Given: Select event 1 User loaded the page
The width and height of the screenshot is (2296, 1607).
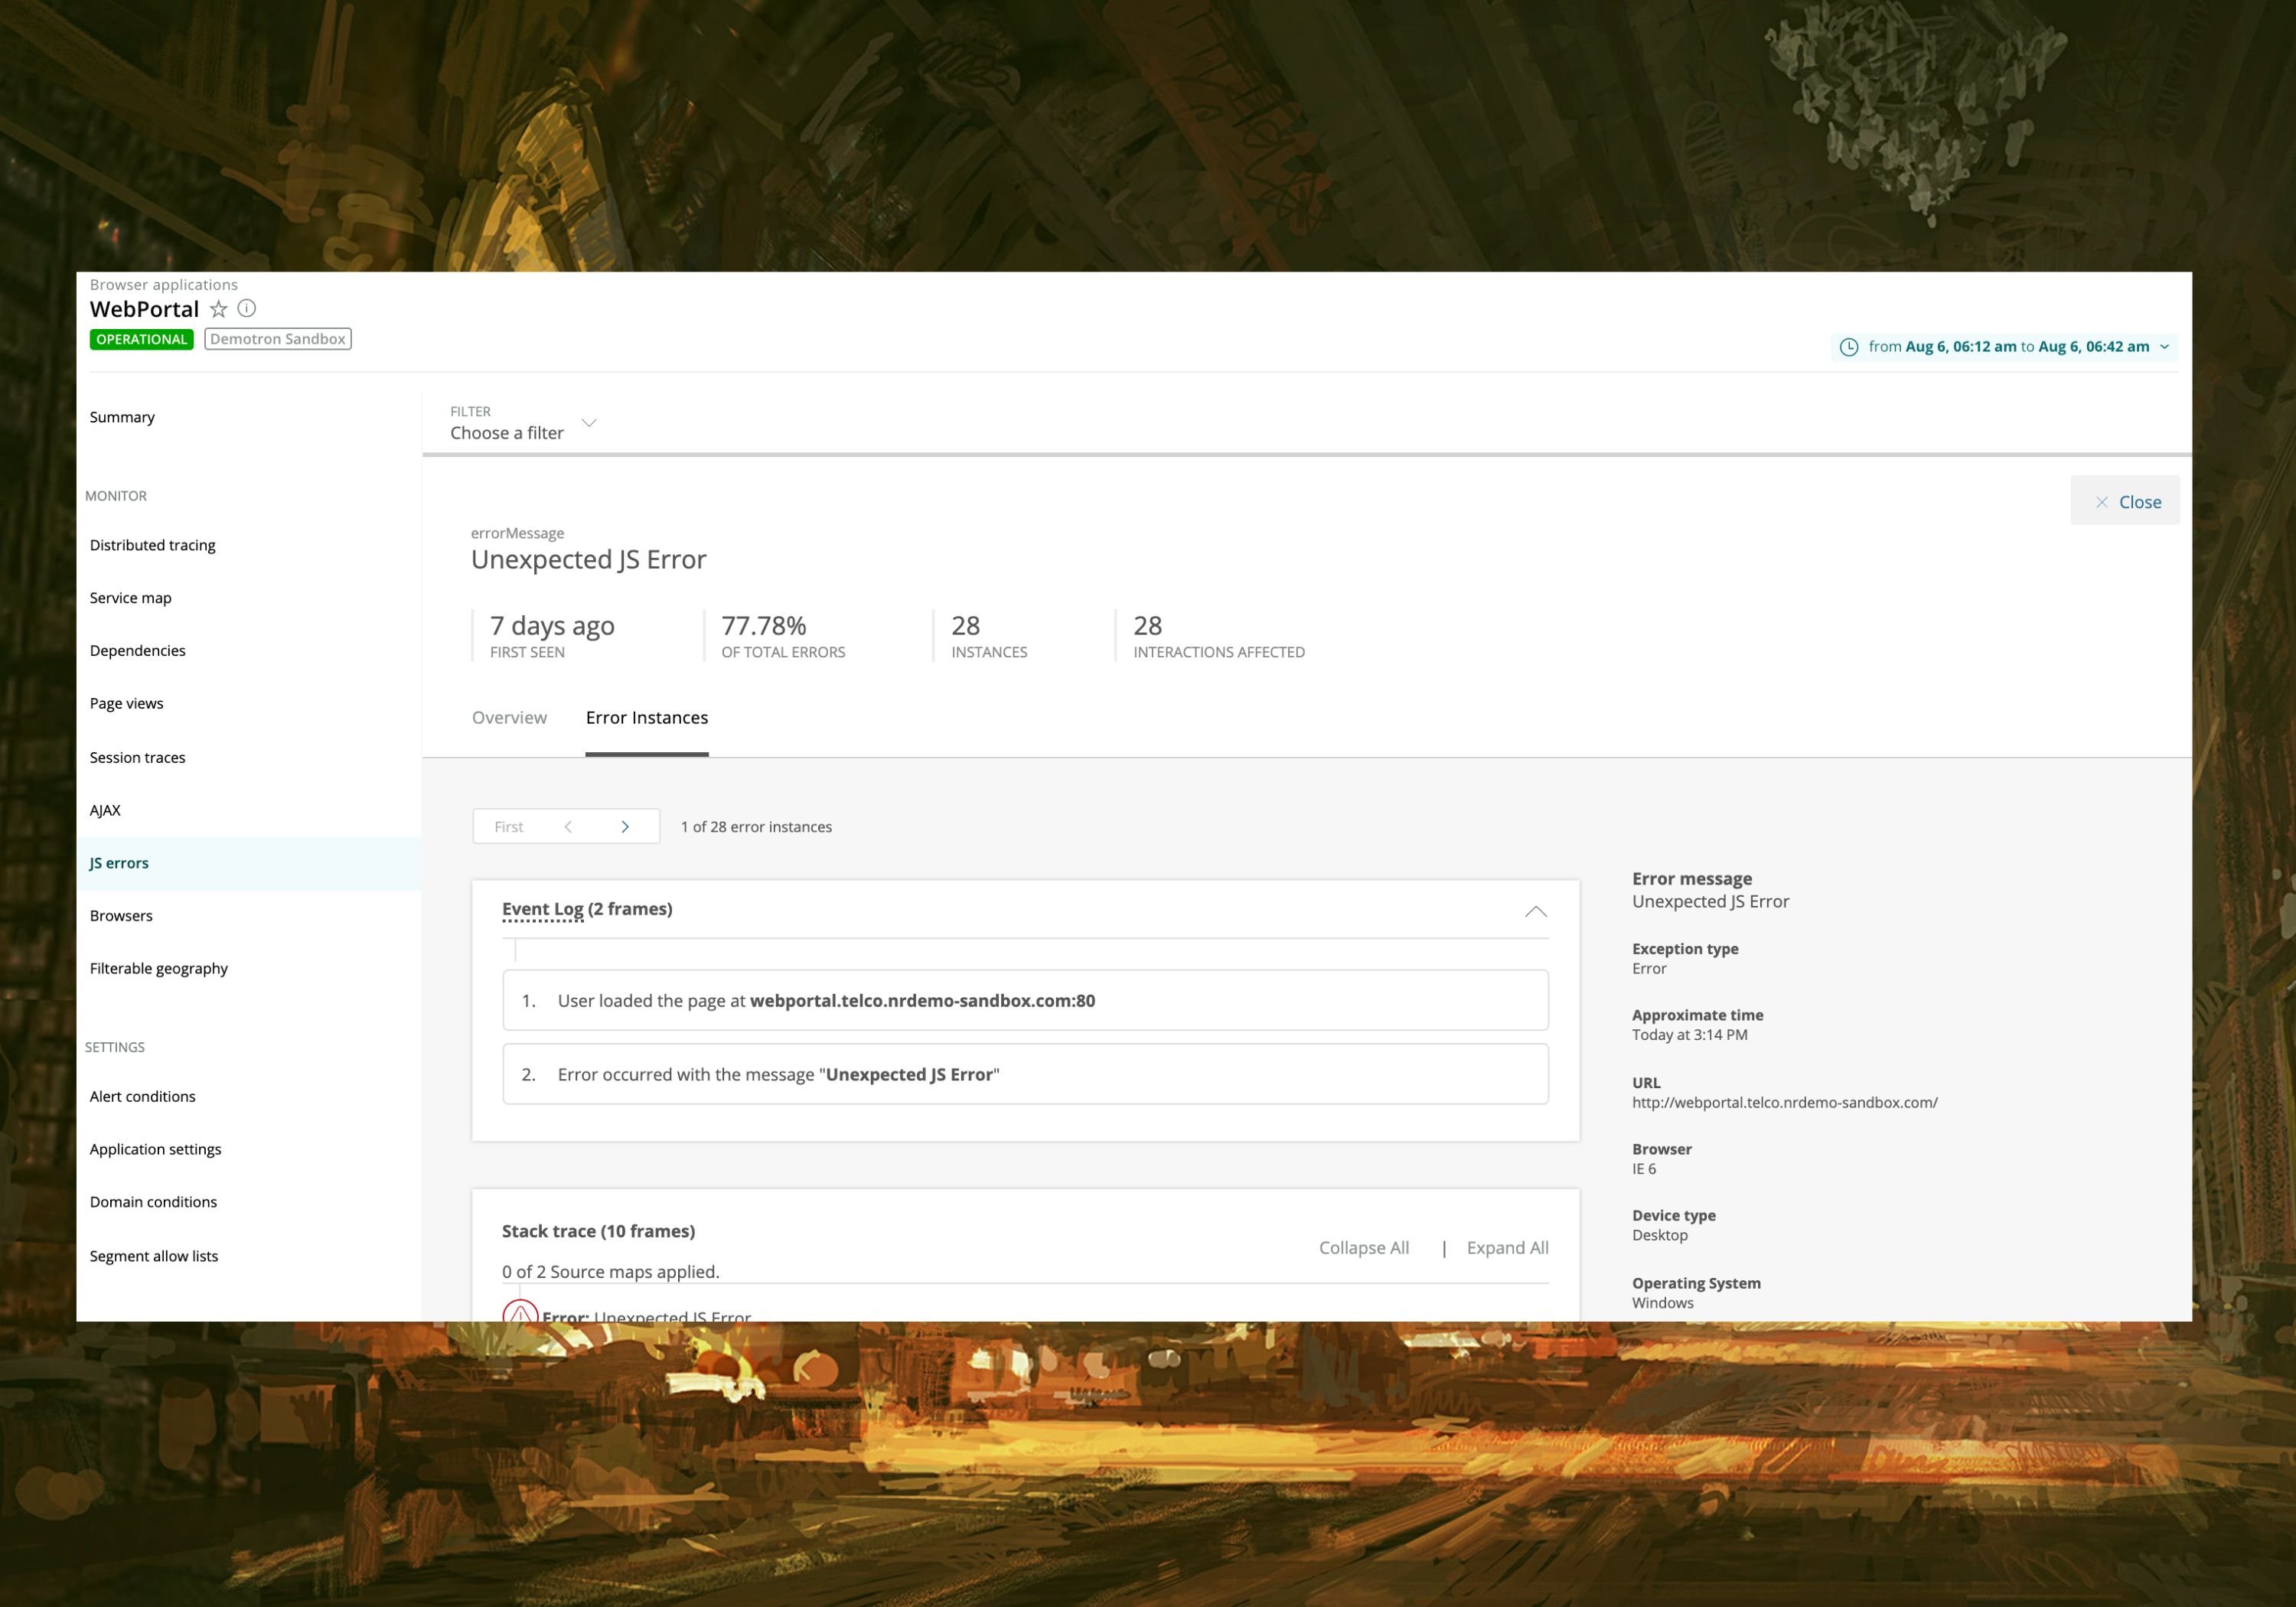Looking at the screenshot, I should 1025,1001.
